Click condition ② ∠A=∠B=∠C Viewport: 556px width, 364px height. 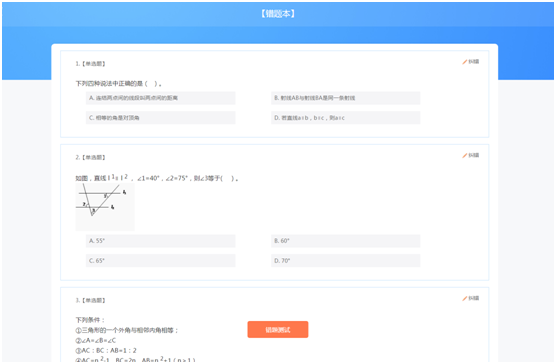[x=96, y=340]
